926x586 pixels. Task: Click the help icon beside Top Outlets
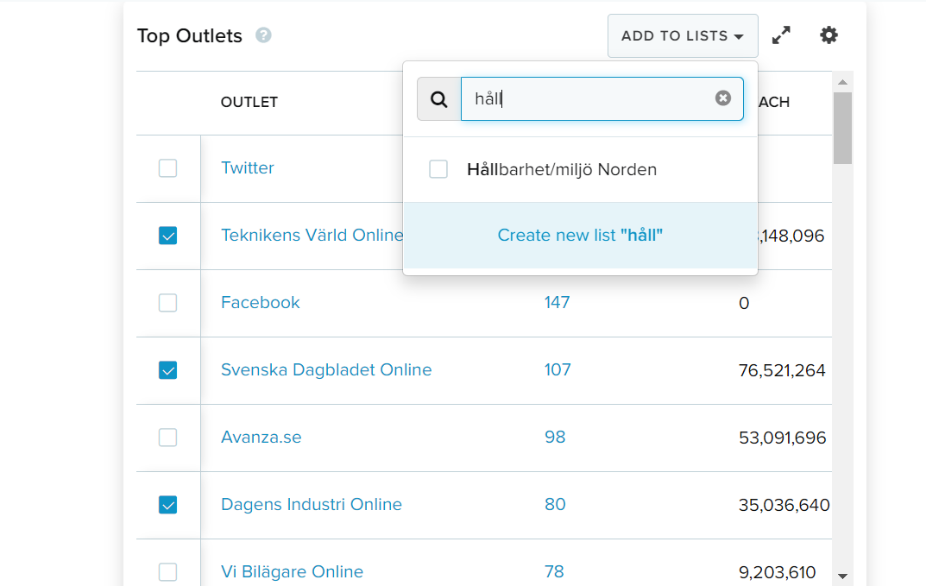(x=263, y=36)
